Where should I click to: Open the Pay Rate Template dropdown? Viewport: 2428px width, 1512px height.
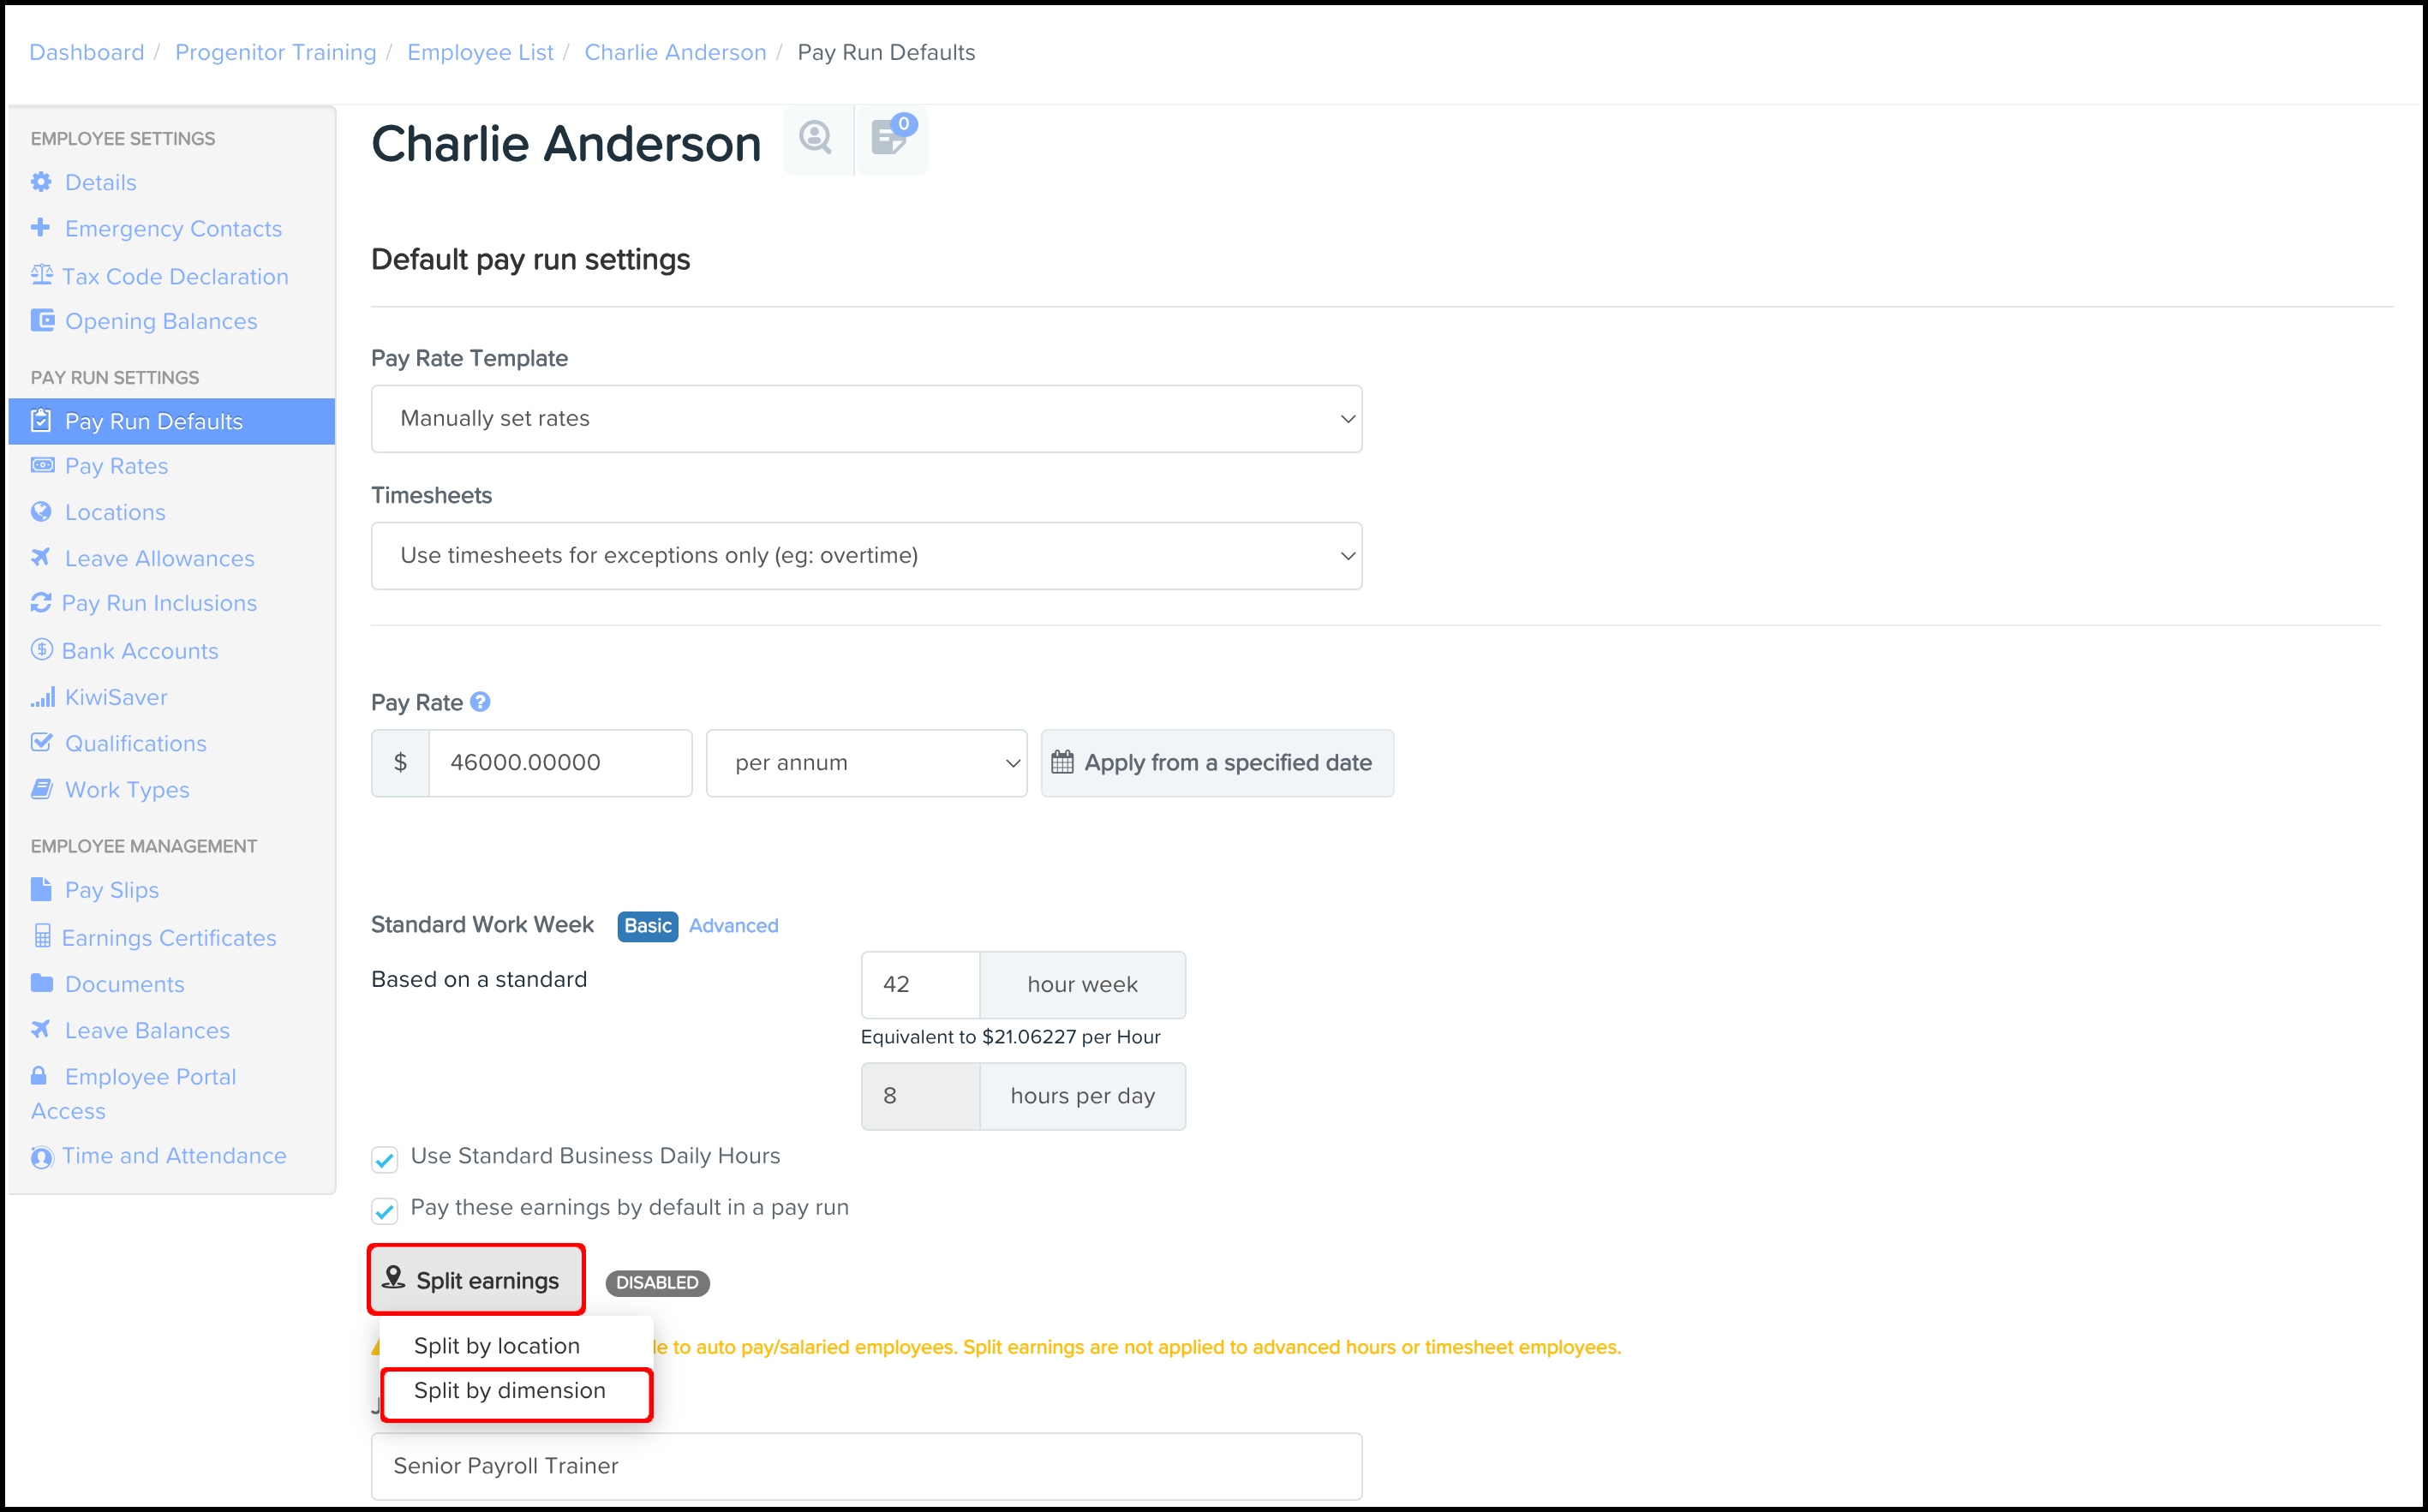click(866, 419)
